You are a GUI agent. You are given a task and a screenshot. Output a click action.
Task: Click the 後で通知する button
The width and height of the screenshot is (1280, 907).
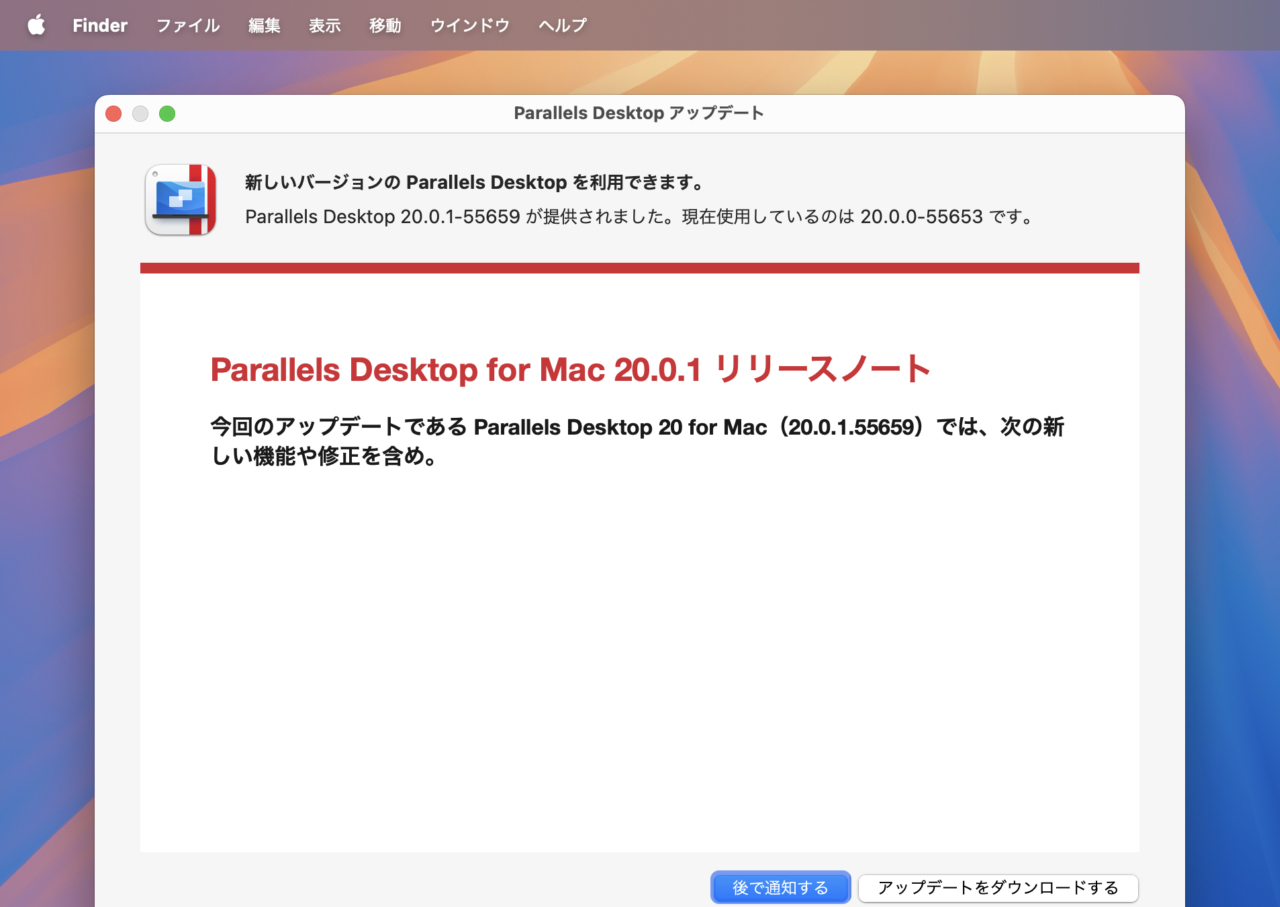[781, 887]
